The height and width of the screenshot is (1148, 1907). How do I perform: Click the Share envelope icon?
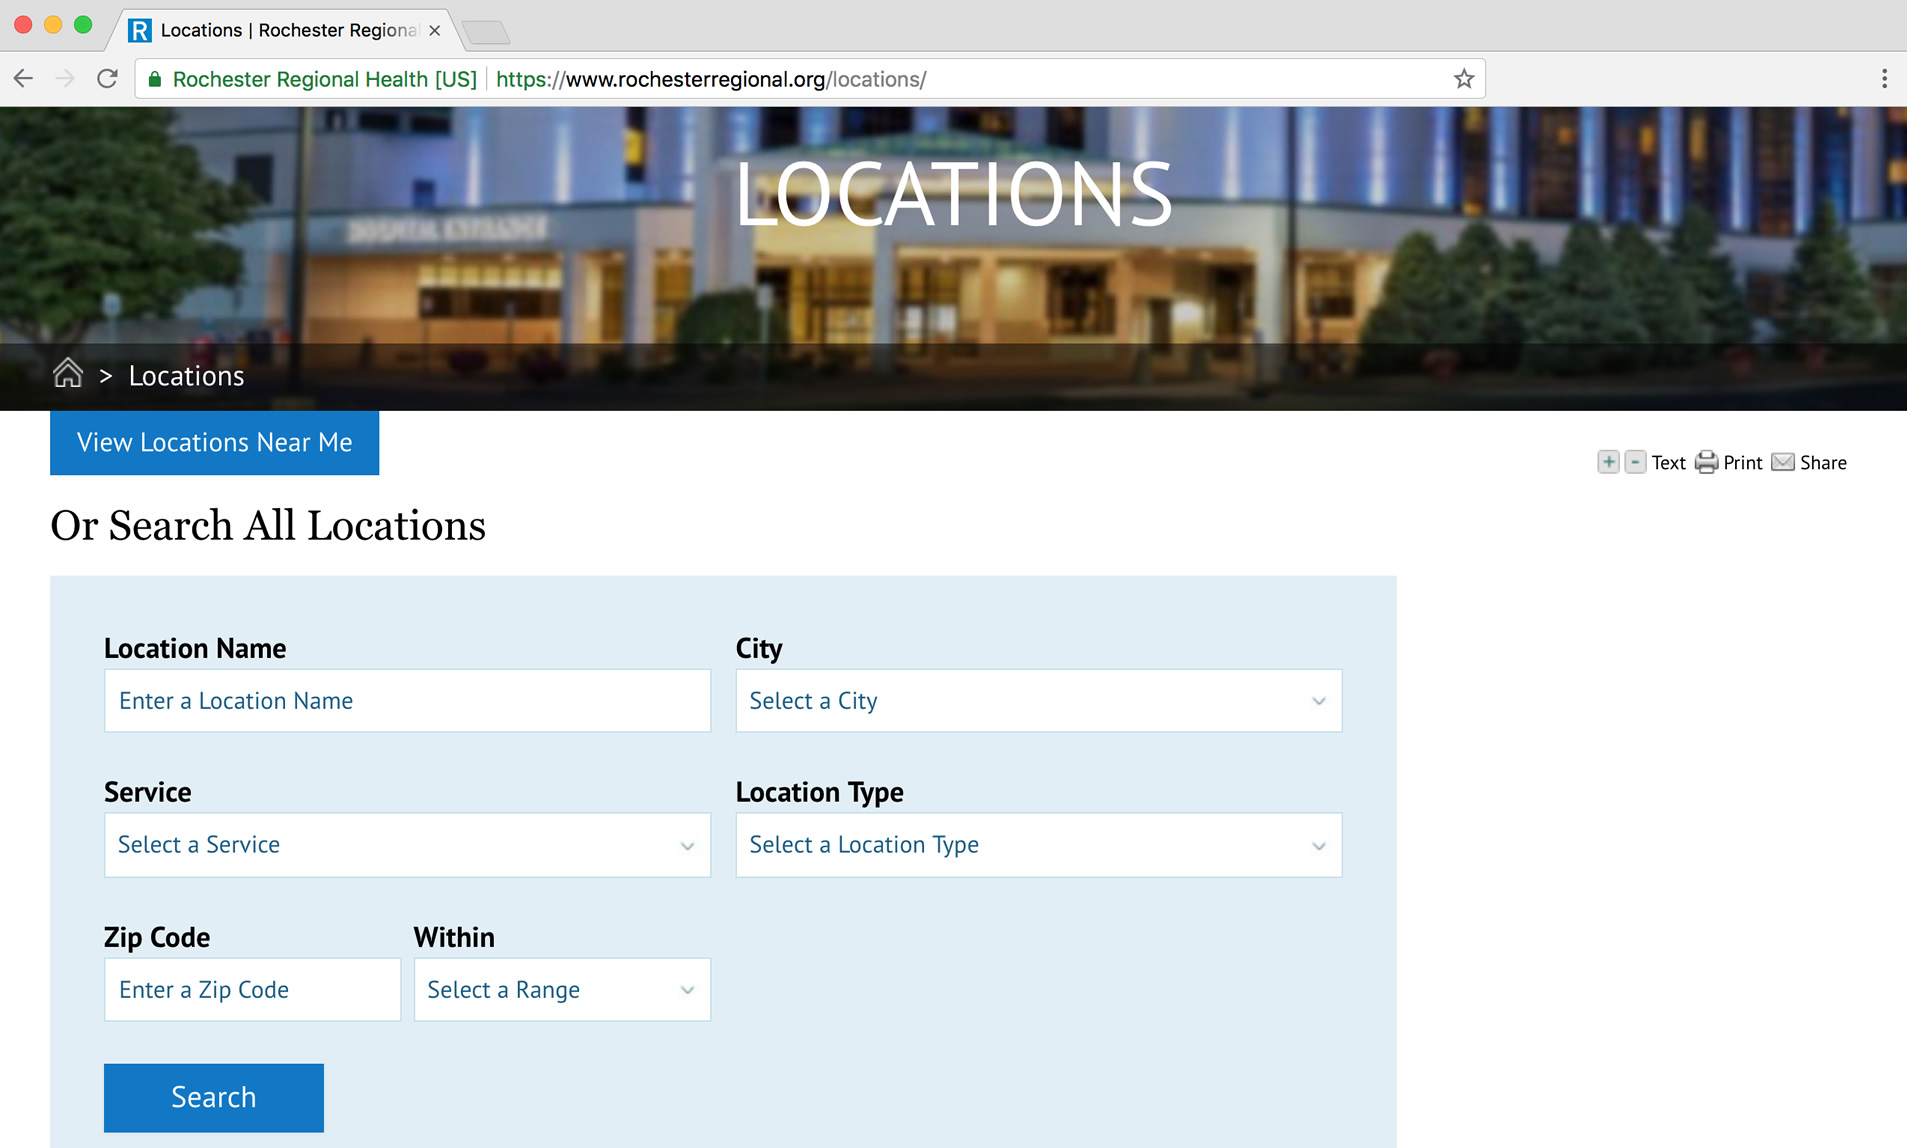pyautogui.click(x=1782, y=462)
